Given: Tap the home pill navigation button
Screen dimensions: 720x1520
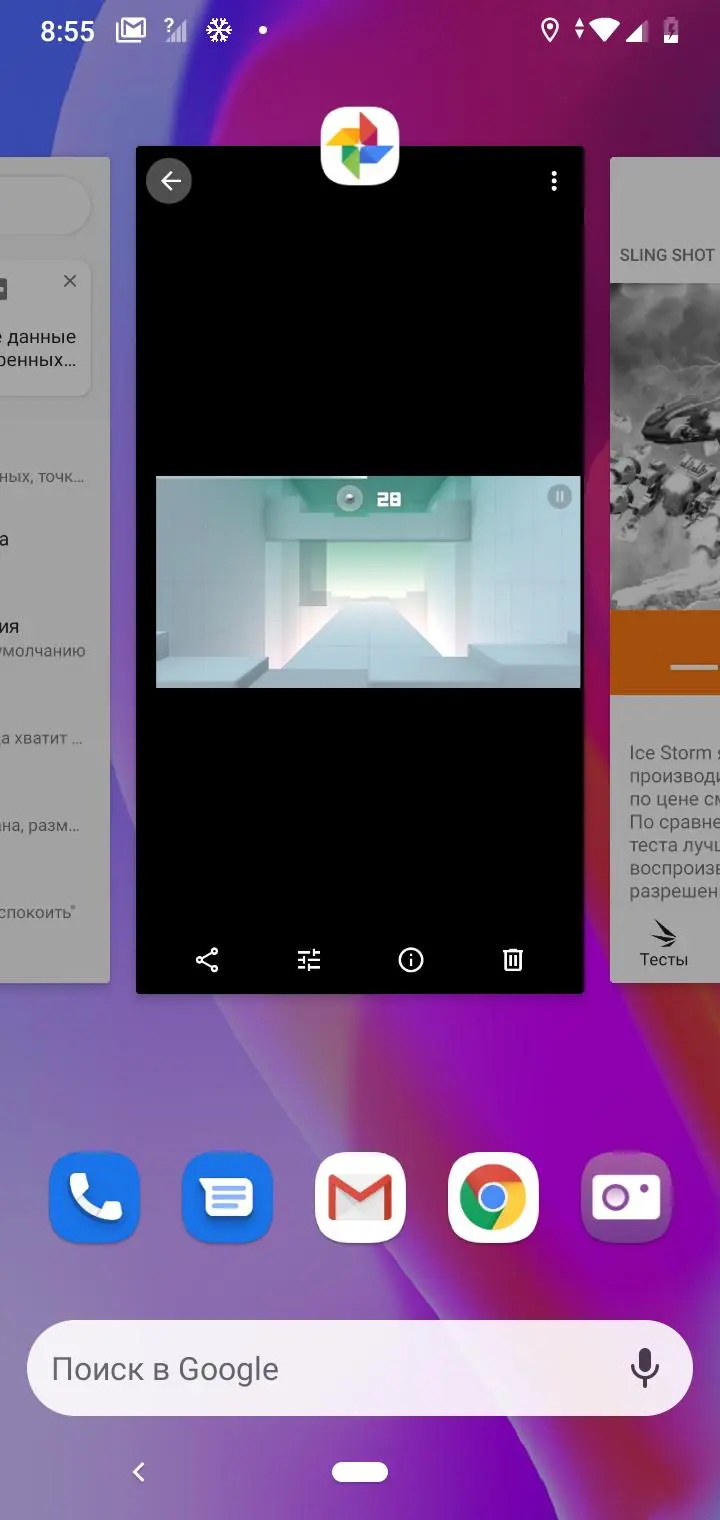Looking at the screenshot, I should [x=360, y=1471].
